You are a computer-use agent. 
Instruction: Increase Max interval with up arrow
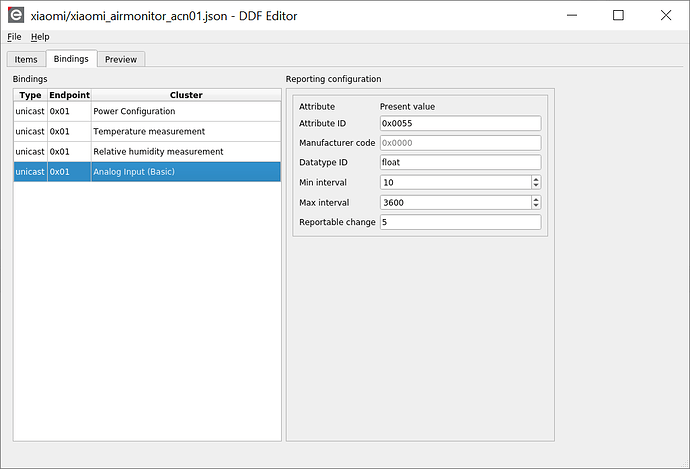click(x=536, y=199)
